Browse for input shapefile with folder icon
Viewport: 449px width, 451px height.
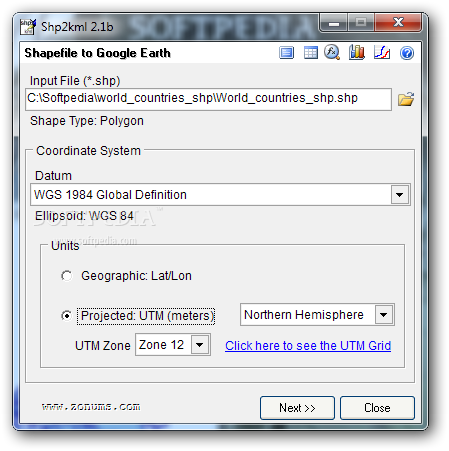pyautogui.click(x=406, y=99)
